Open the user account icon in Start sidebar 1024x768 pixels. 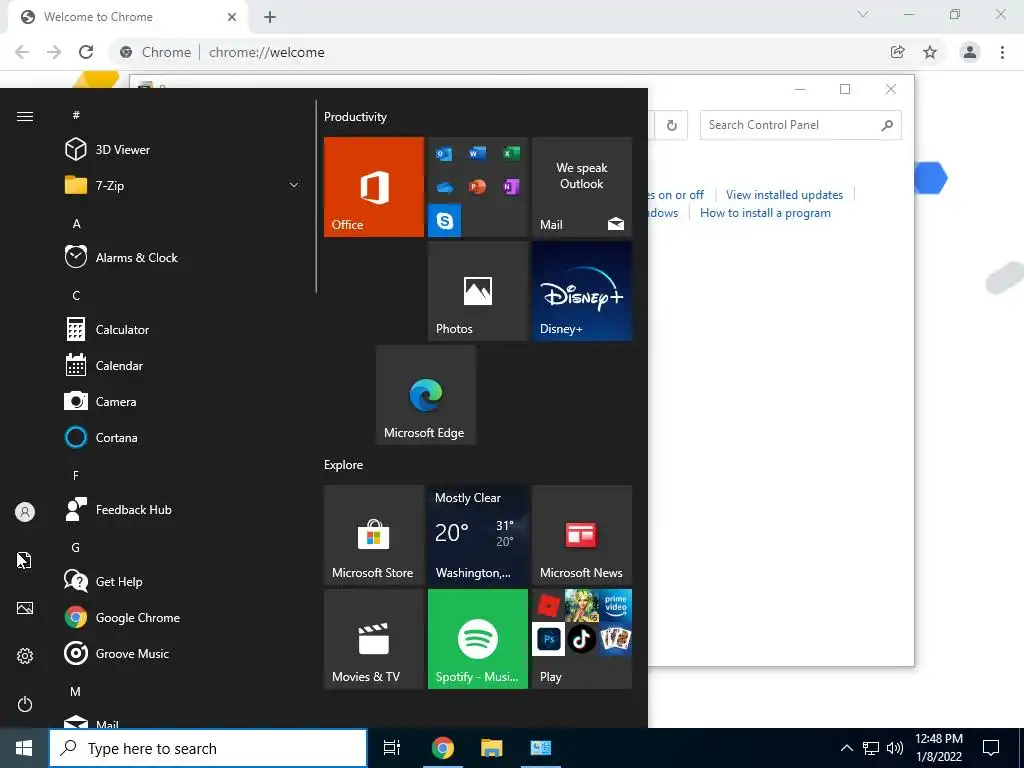click(25, 512)
